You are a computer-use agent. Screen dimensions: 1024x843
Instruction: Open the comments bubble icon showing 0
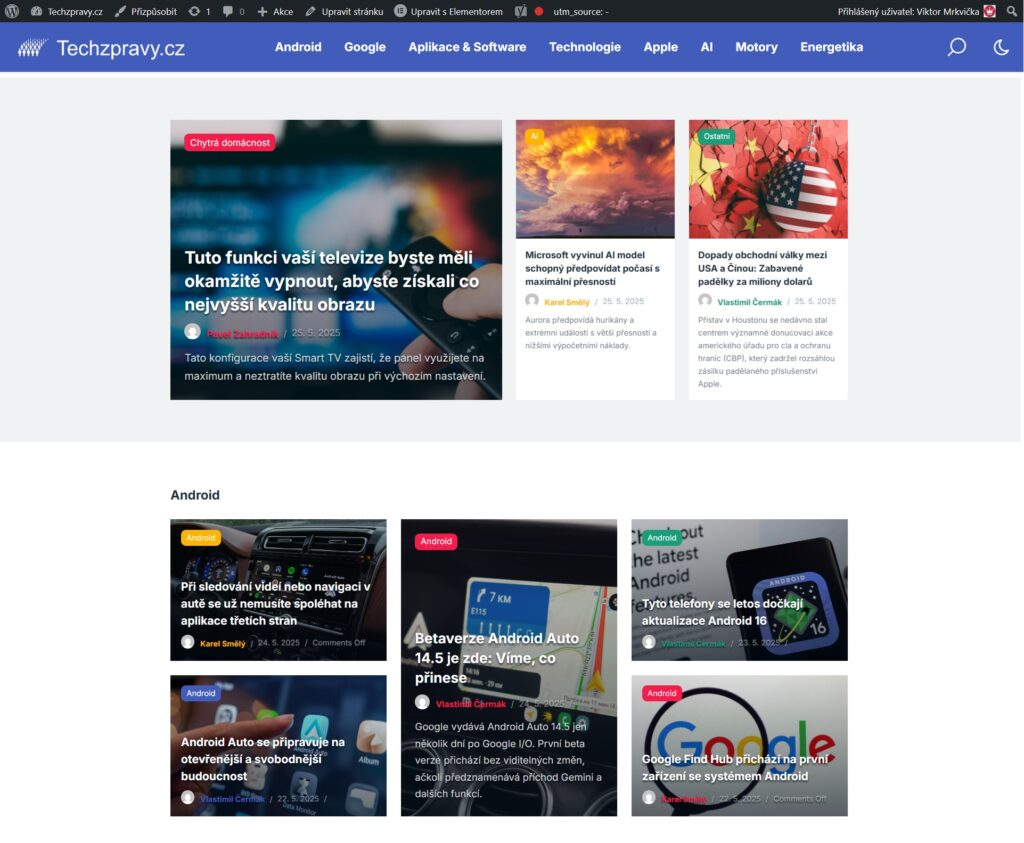click(227, 11)
